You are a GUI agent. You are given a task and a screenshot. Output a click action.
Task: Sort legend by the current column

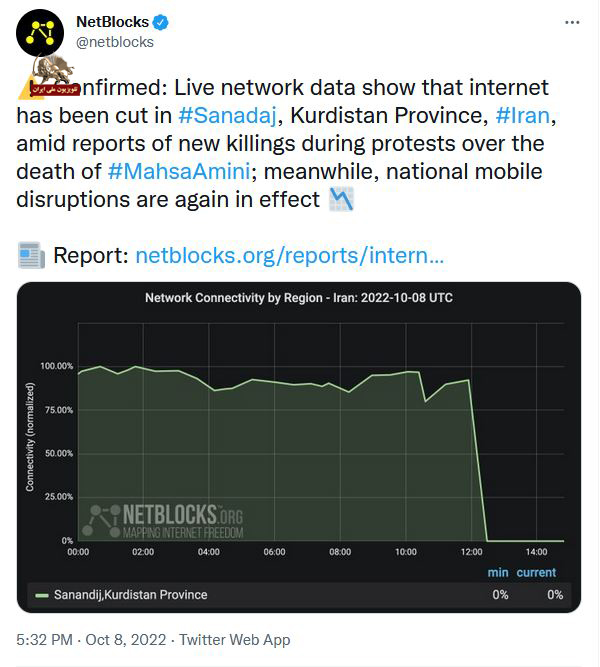[x=537, y=572]
